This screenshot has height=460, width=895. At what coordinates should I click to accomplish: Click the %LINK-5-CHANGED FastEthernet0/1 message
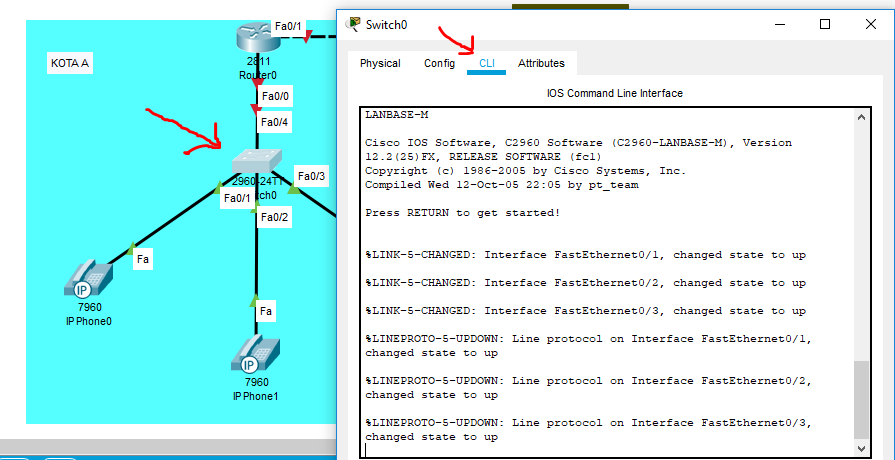point(586,255)
